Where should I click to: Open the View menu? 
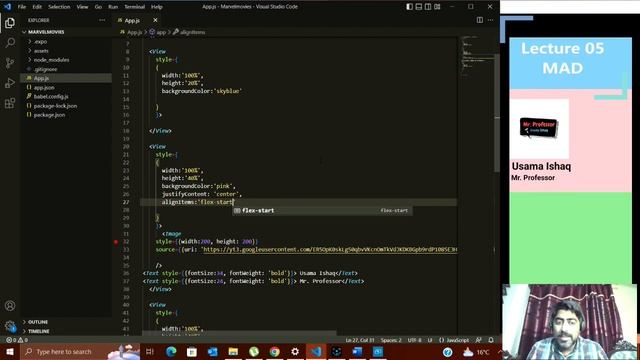pos(82,7)
